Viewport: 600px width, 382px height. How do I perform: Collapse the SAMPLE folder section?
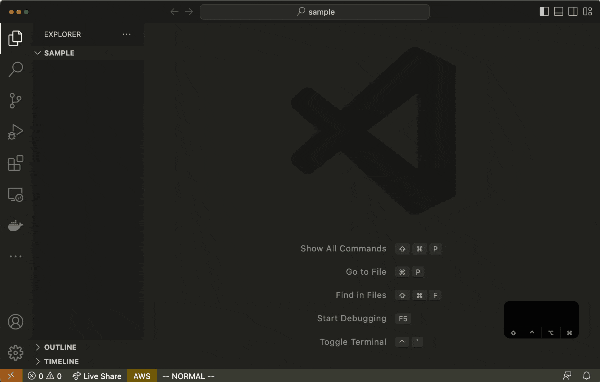click(x=88, y=53)
